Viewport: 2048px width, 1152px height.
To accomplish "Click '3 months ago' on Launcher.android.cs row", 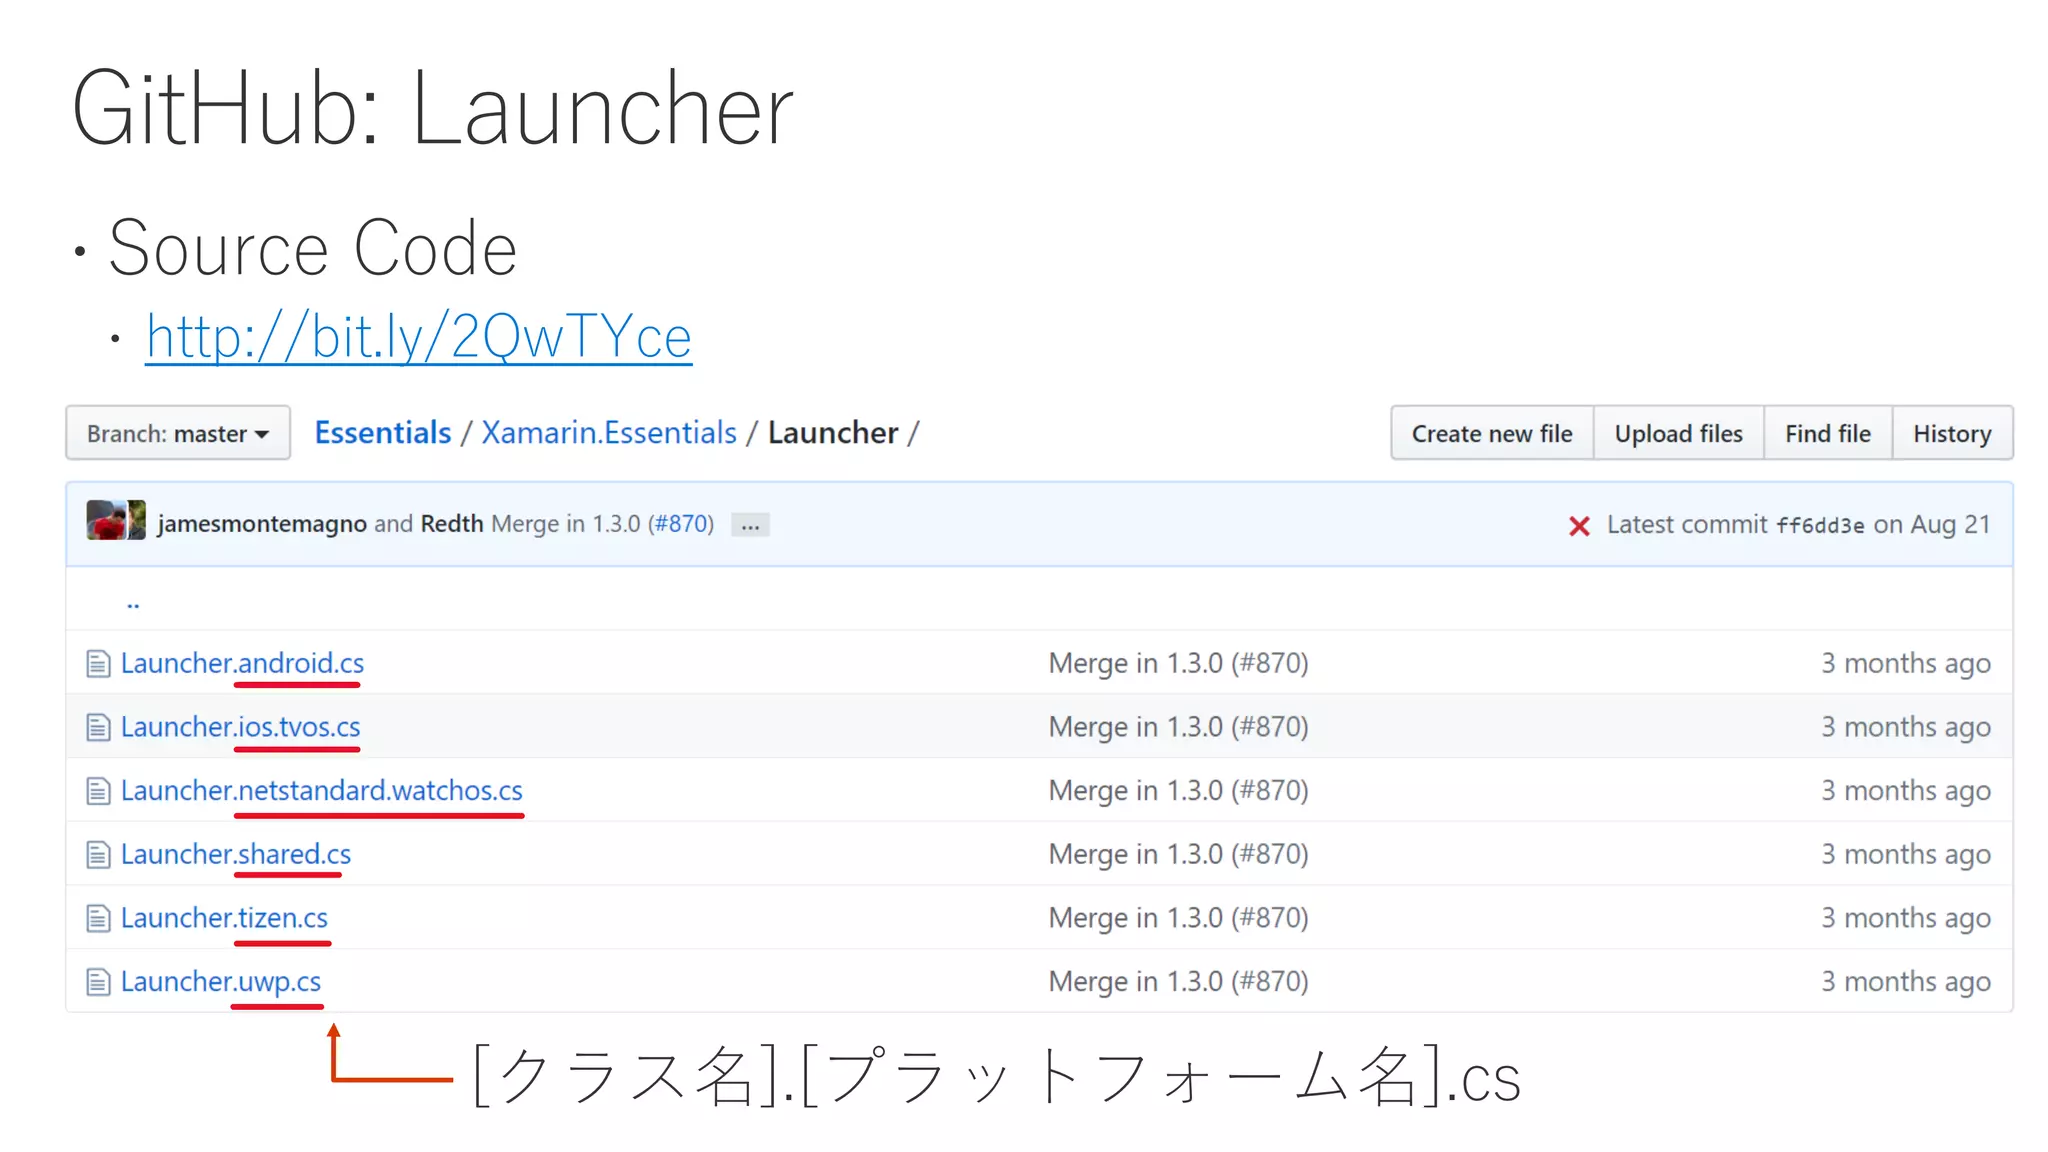I will pyautogui.click(x=1905, y=664).
